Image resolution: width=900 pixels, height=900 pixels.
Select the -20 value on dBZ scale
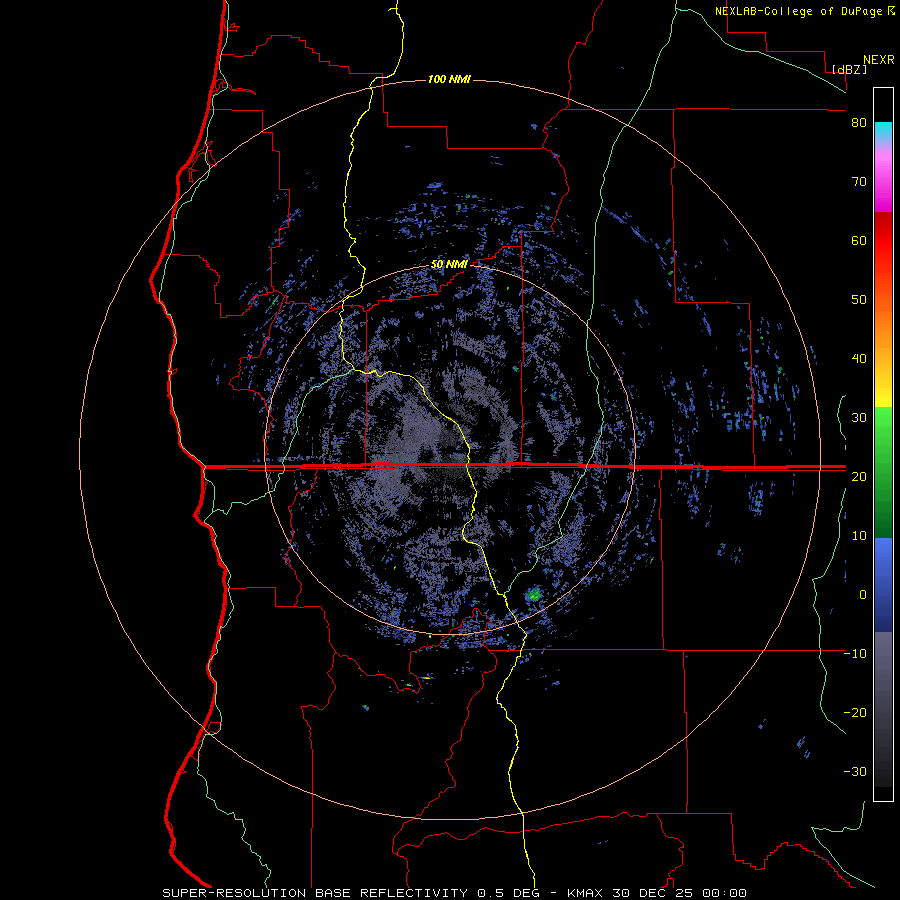point(855,712)
